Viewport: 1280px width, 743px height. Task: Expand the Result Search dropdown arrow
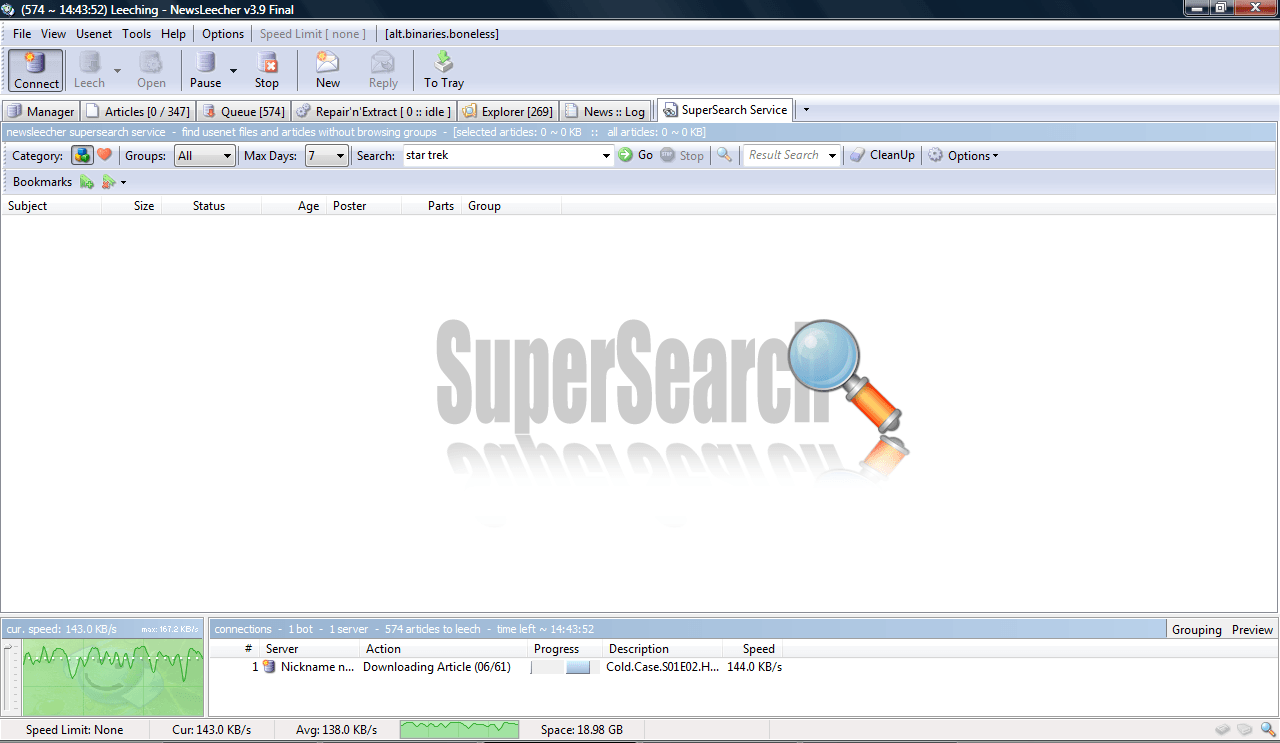833,155
